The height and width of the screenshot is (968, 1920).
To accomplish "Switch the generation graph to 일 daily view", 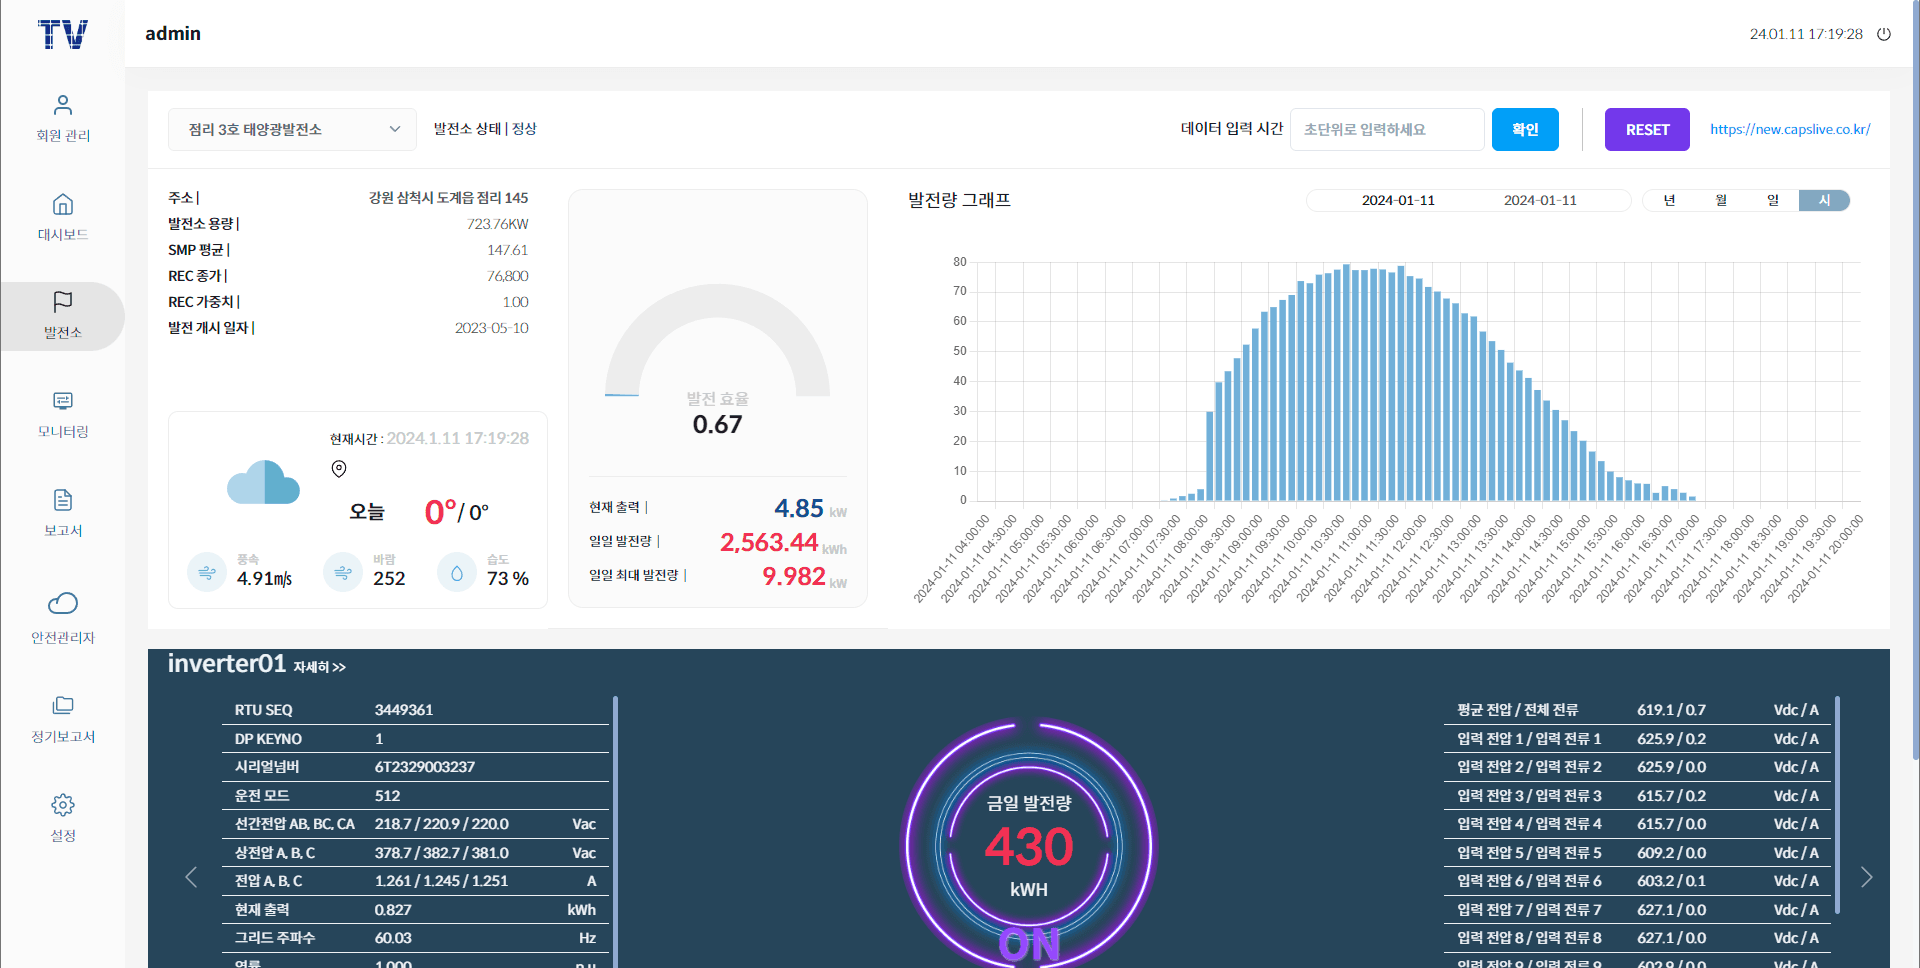I will click(1772, 200).
